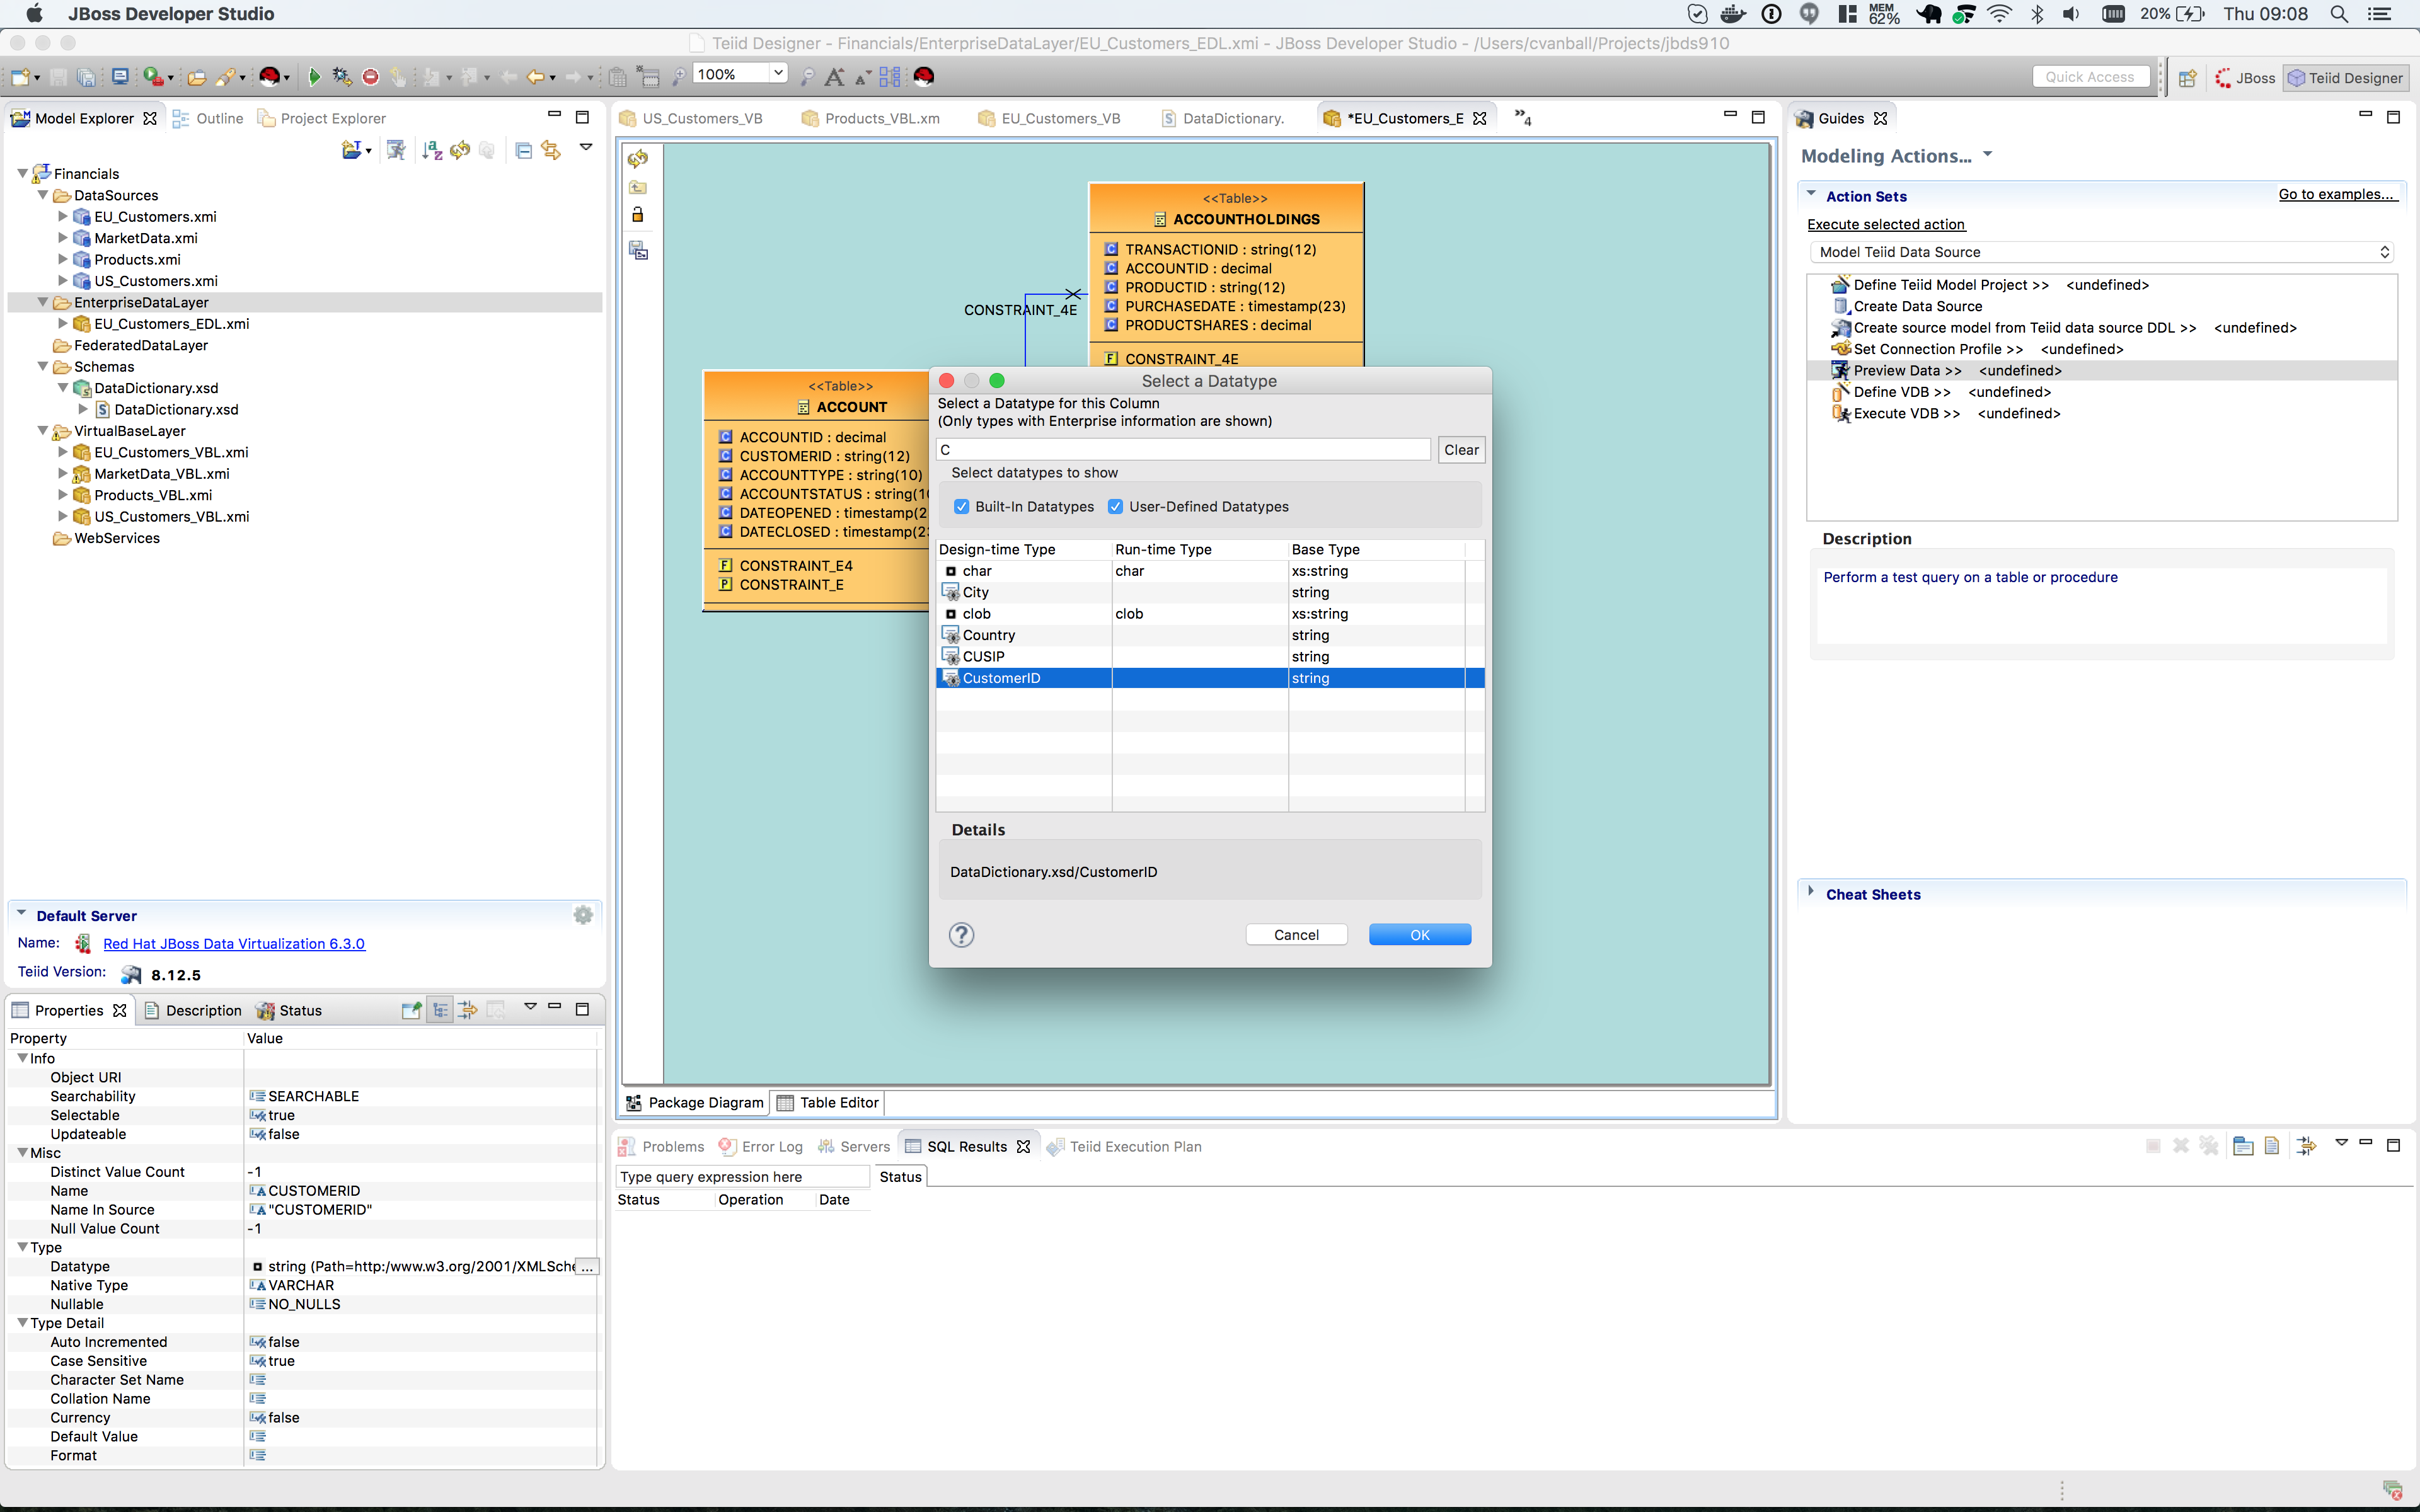Open the Default Server settings gear
2420x1512 pixels.
[583, 914]
